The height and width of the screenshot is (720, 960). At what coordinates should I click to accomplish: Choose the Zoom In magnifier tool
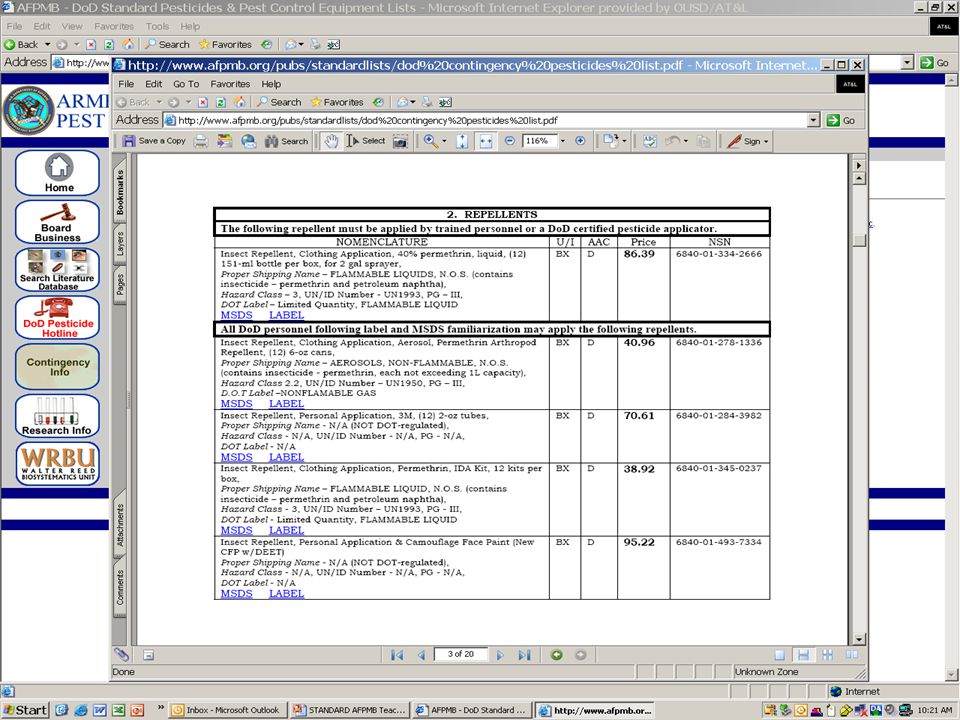pyautogui.click(x=430, y=141)
